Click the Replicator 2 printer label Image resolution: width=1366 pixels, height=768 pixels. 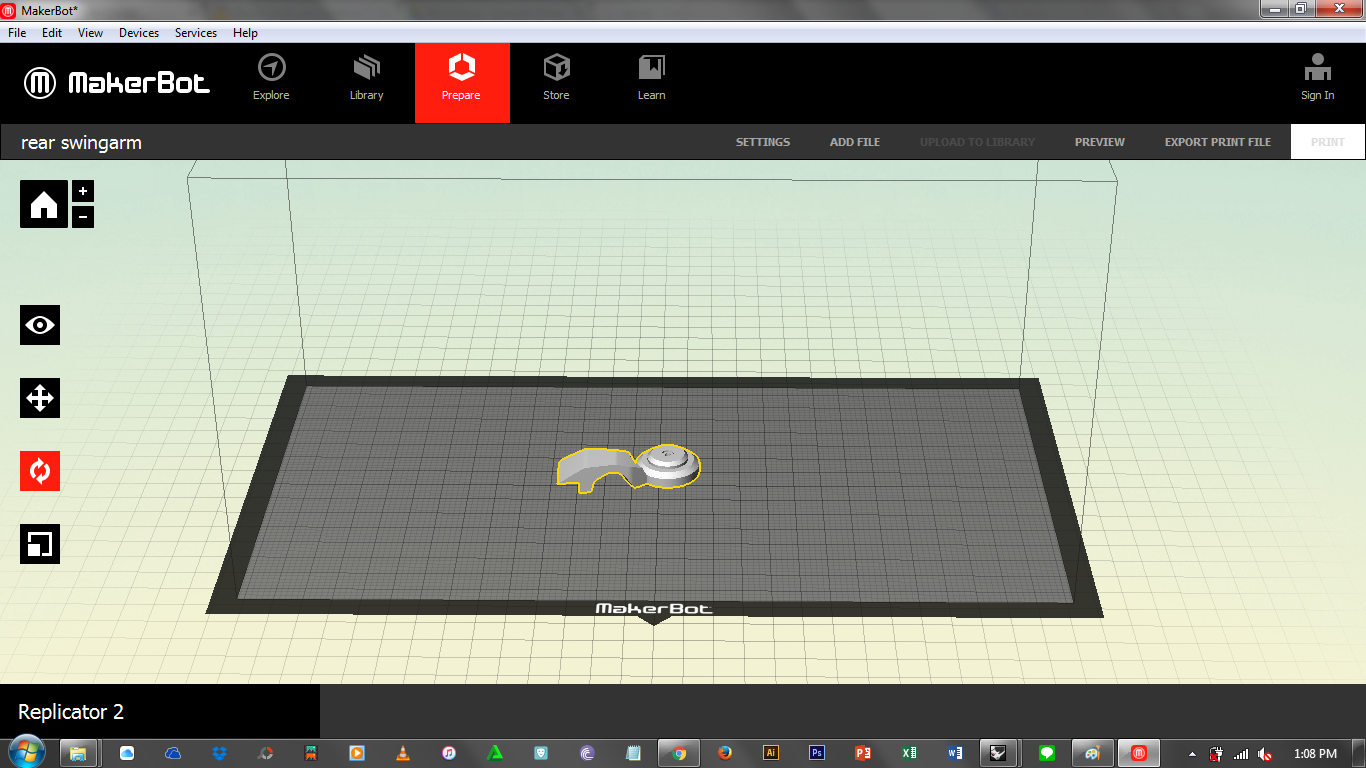click(71, 712)
